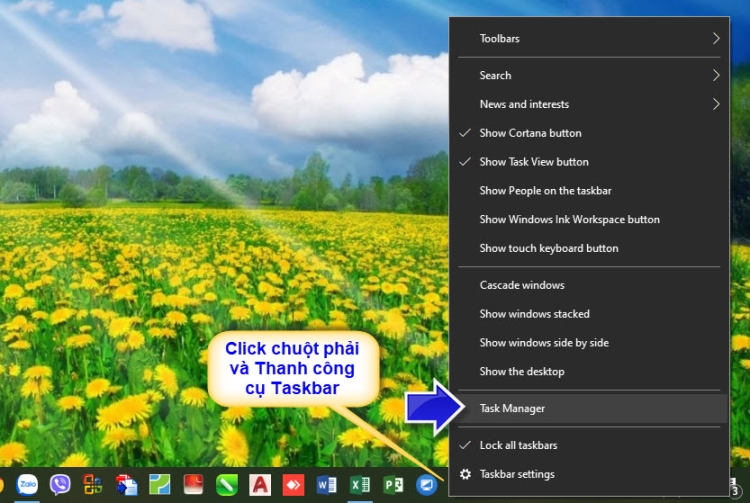Uncheck Show Cortana button

click(x=530, y=133)
